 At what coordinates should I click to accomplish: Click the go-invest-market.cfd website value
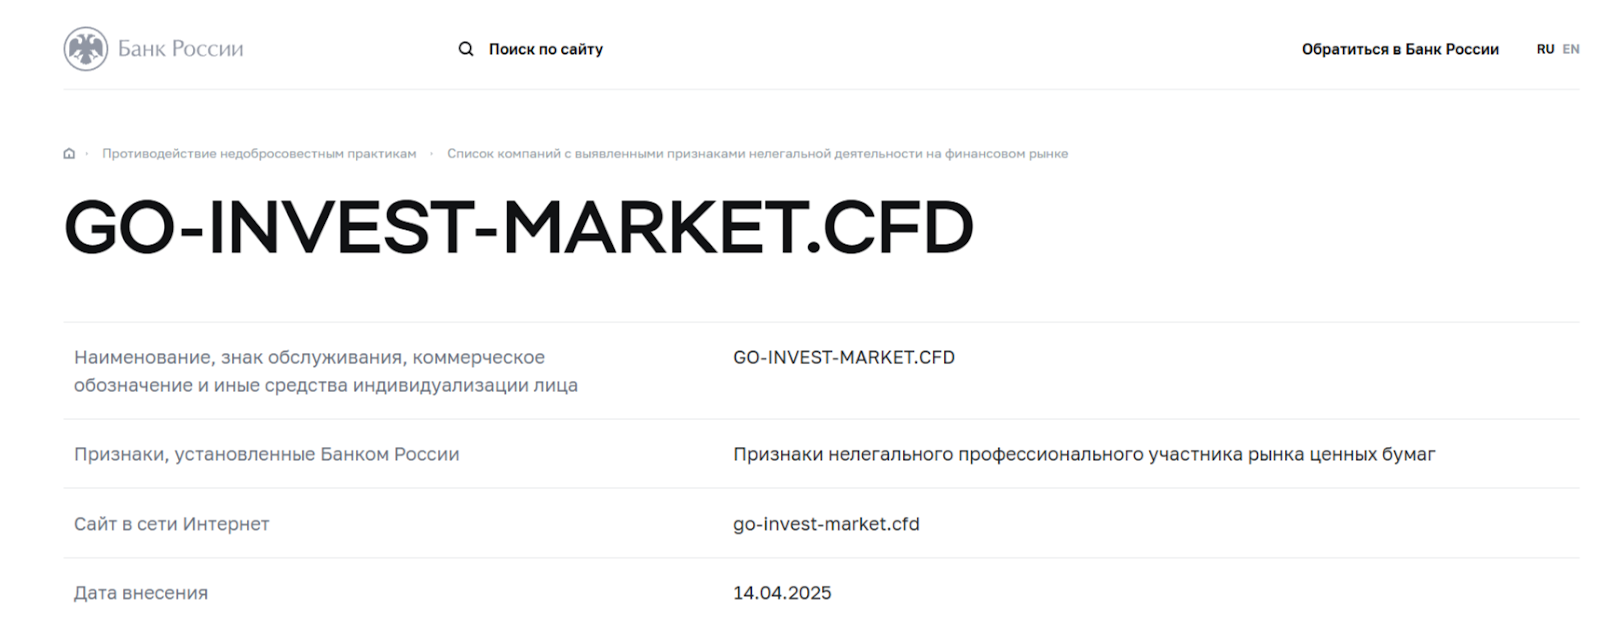tap(826, 524)
